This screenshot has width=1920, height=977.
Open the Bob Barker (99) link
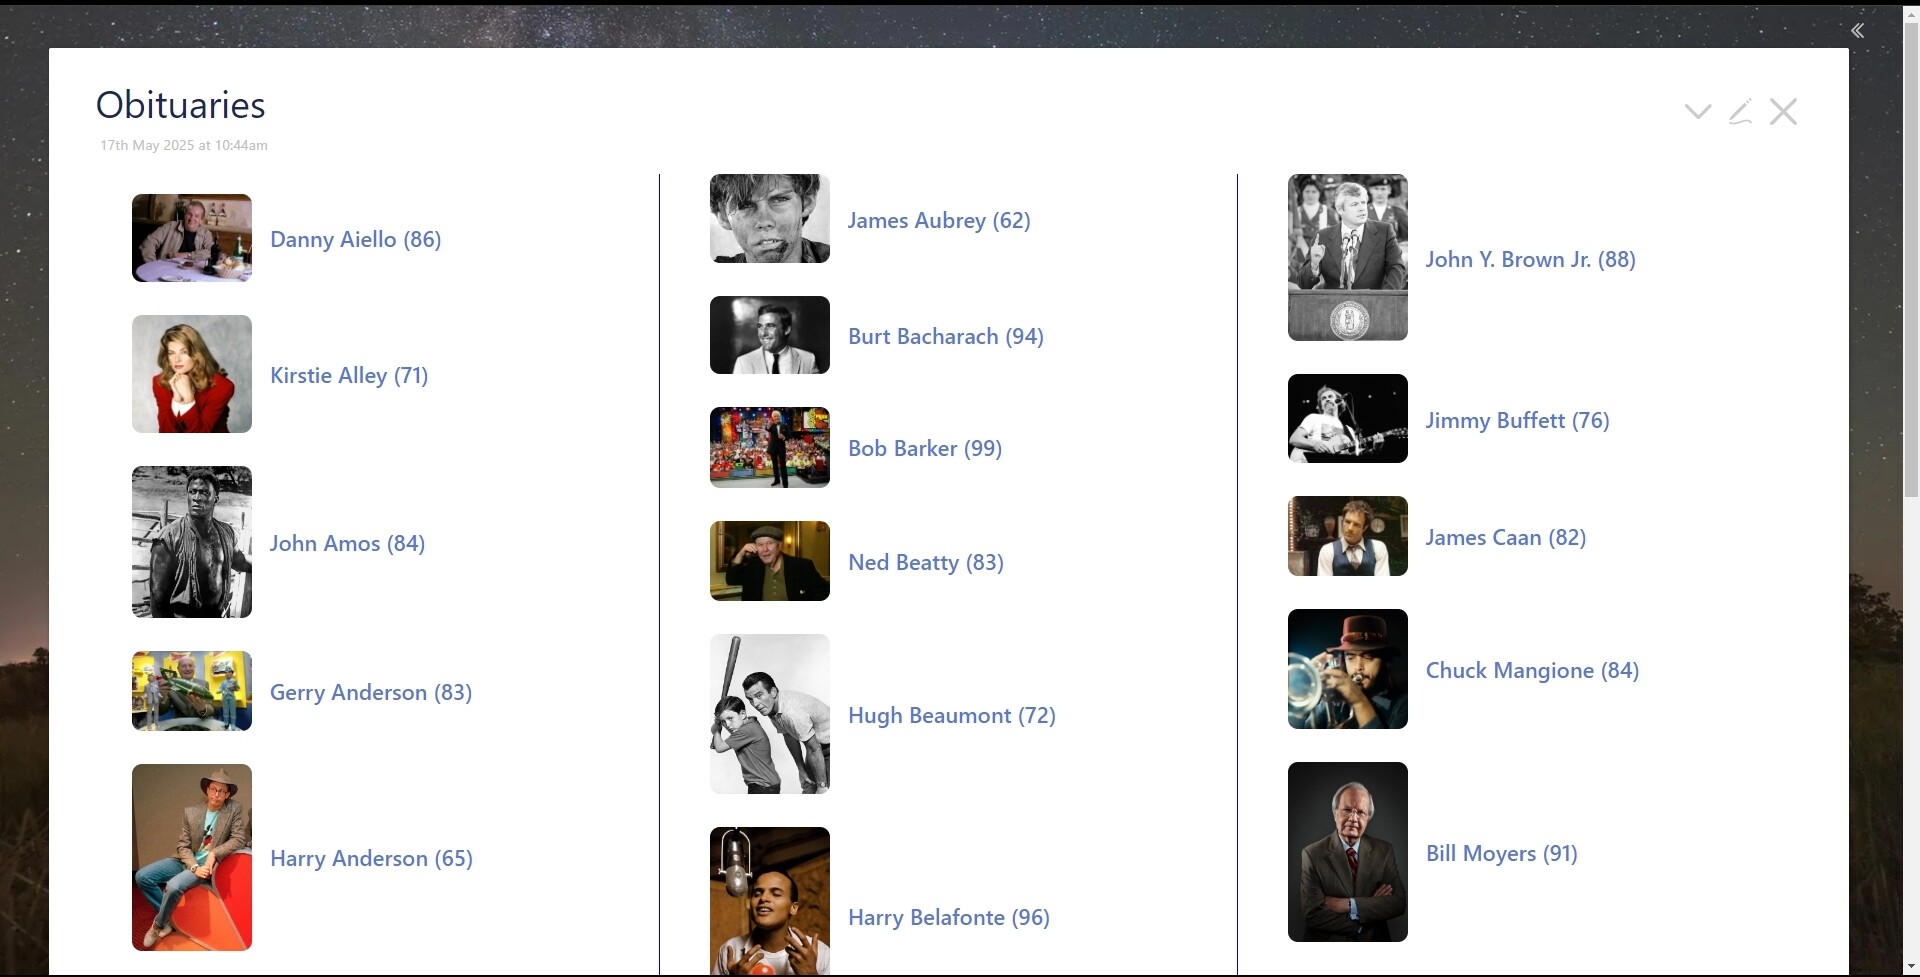pyautogui.click(x=925, y=448)
